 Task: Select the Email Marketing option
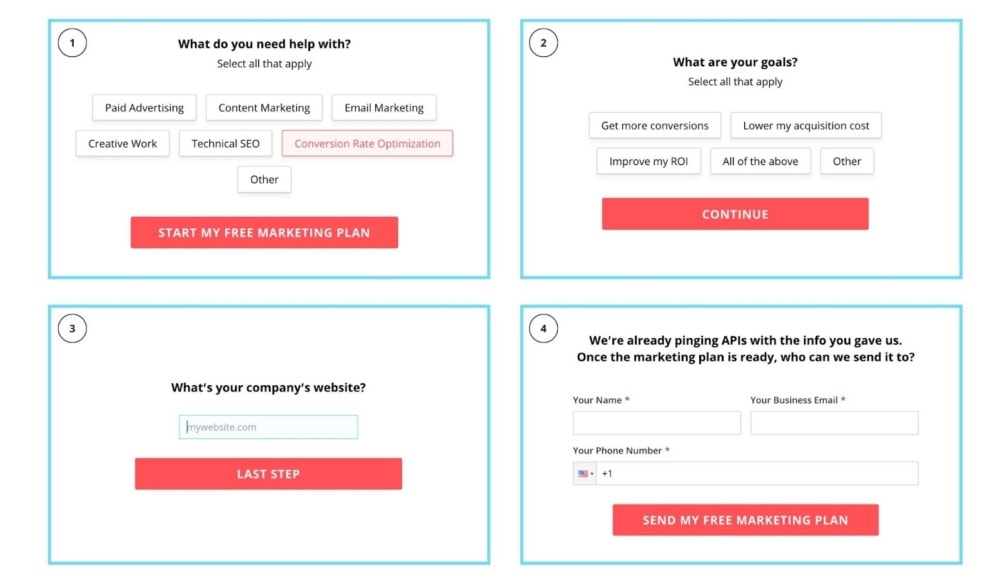384,107
